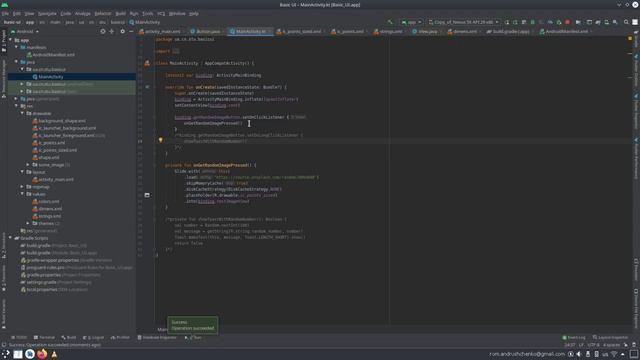Hide the Project panel with minus icon
The height and width of the screenshot is (360, 640).
point(131,31)
